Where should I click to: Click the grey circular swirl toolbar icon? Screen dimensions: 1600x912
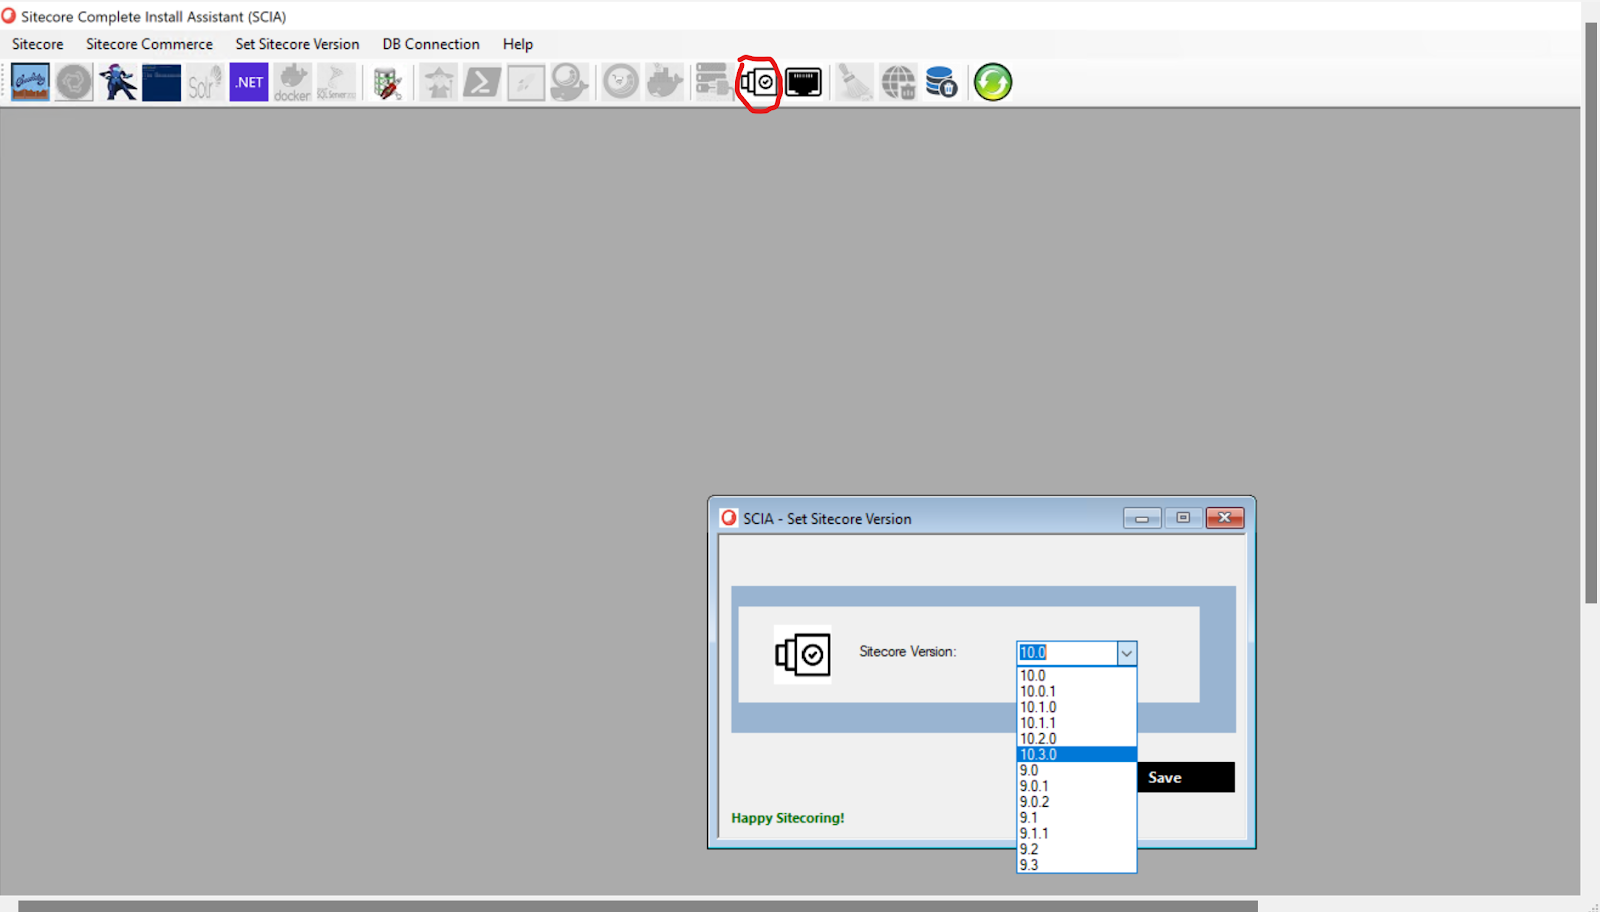pyautogui.click(x=73, y=82)
